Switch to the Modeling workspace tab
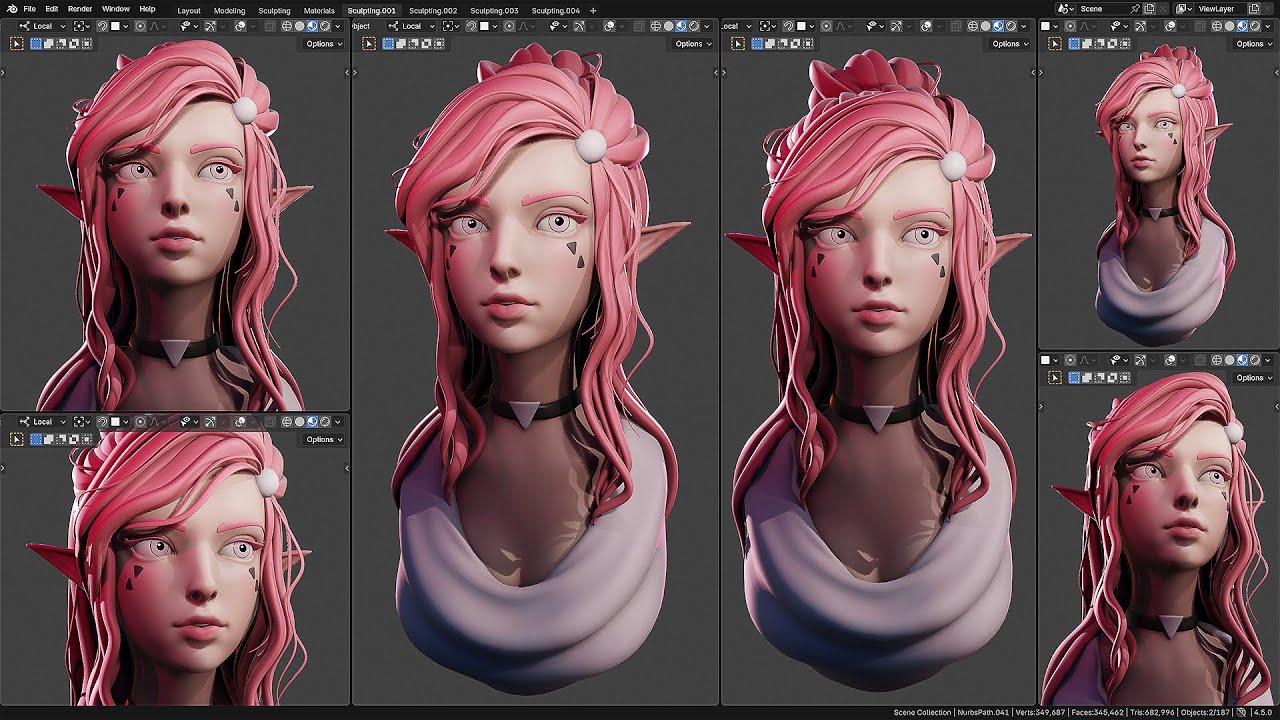 229,10
